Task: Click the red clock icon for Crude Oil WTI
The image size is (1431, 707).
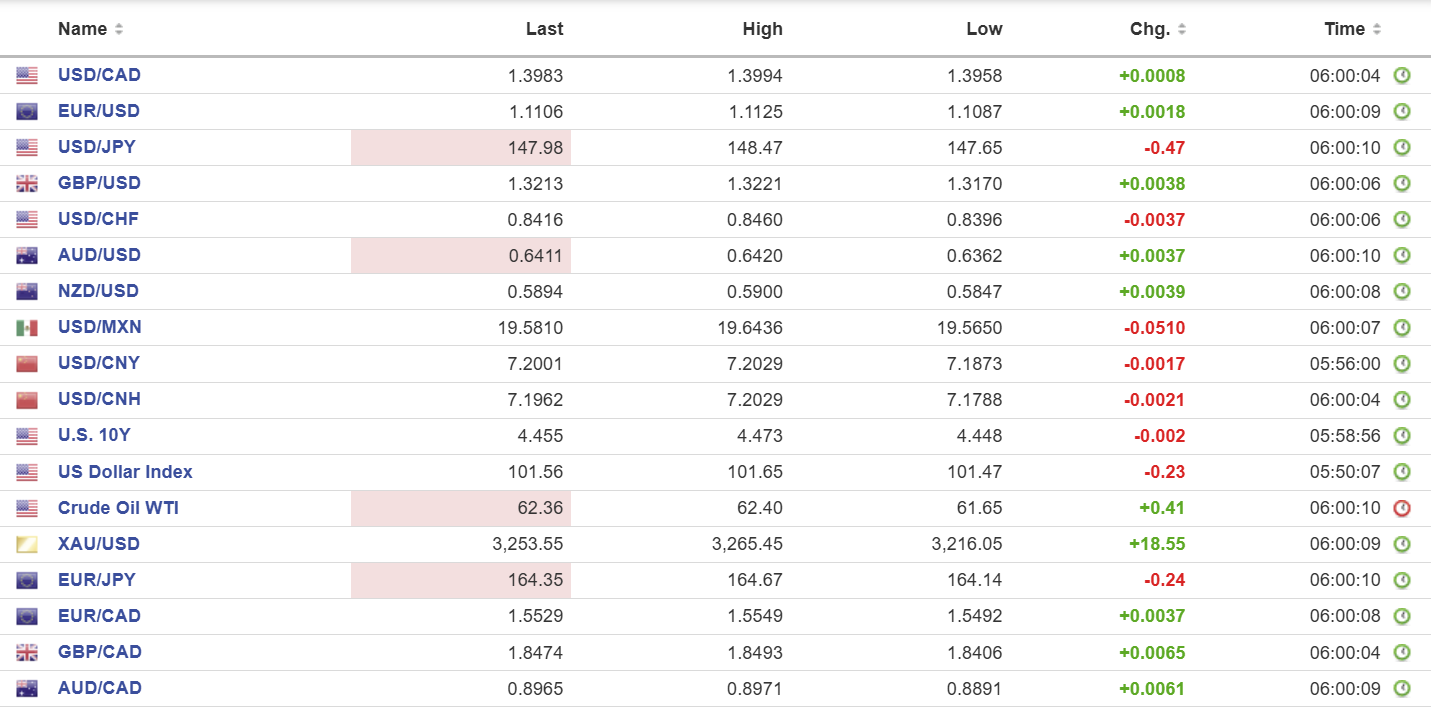Action: click(1402, 508)
